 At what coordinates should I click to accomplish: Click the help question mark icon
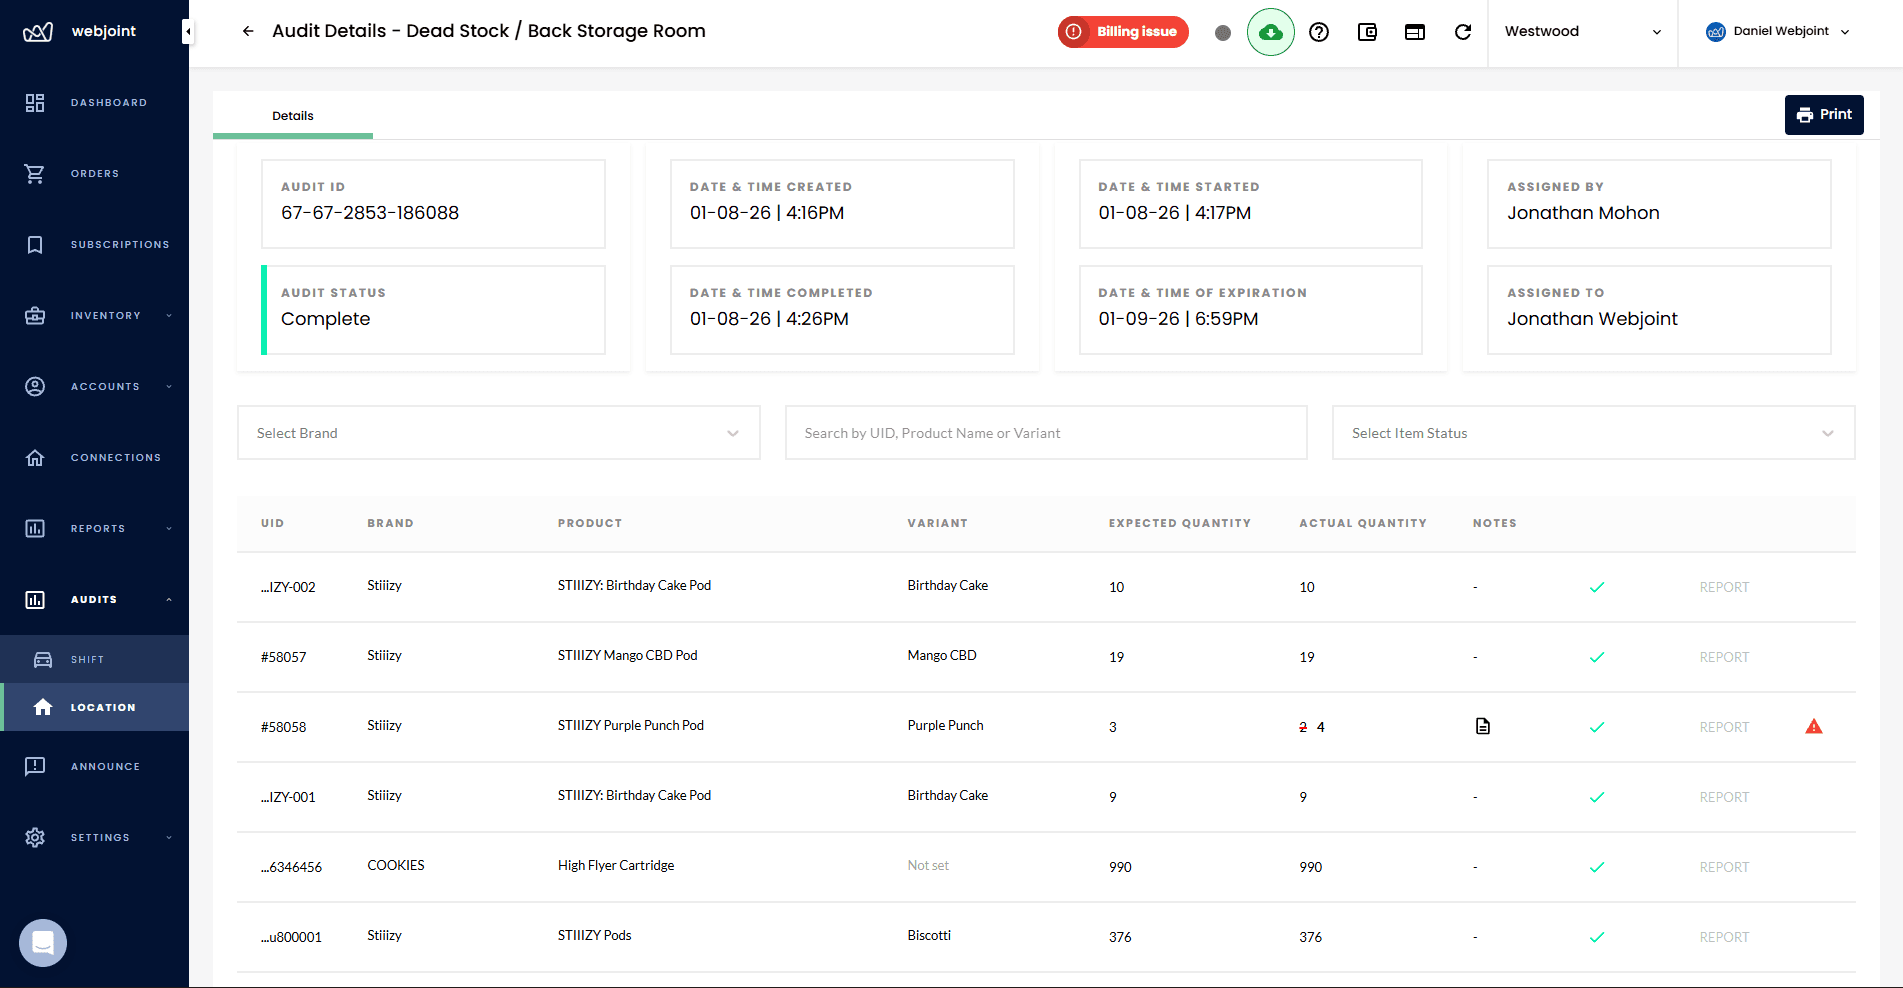1319,32
